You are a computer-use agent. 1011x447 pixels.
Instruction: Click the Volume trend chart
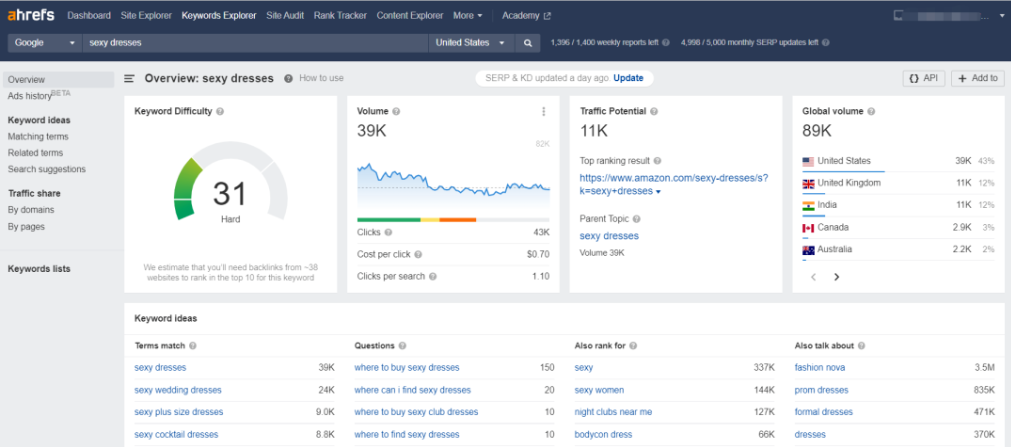[453, 188]
